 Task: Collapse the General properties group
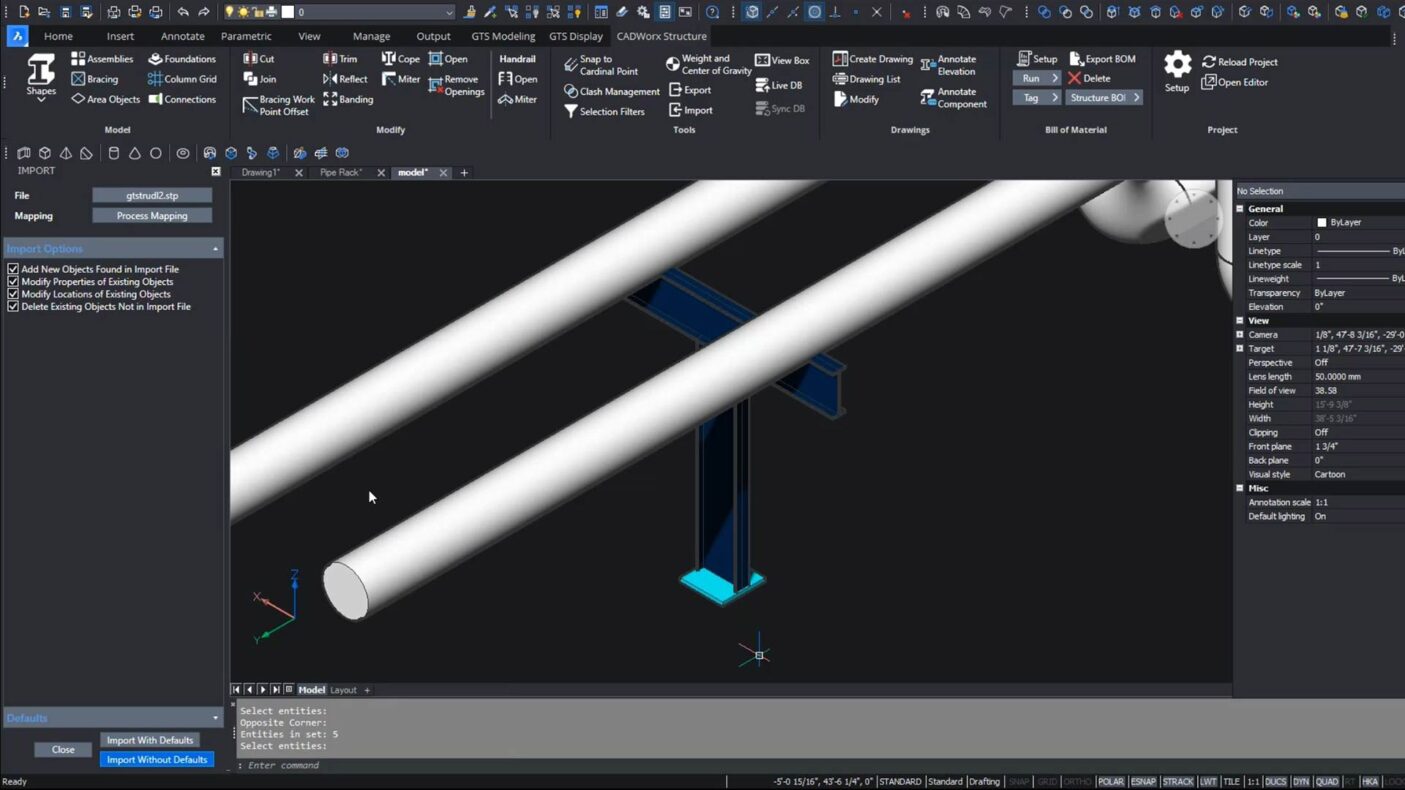pos(1240,209)
